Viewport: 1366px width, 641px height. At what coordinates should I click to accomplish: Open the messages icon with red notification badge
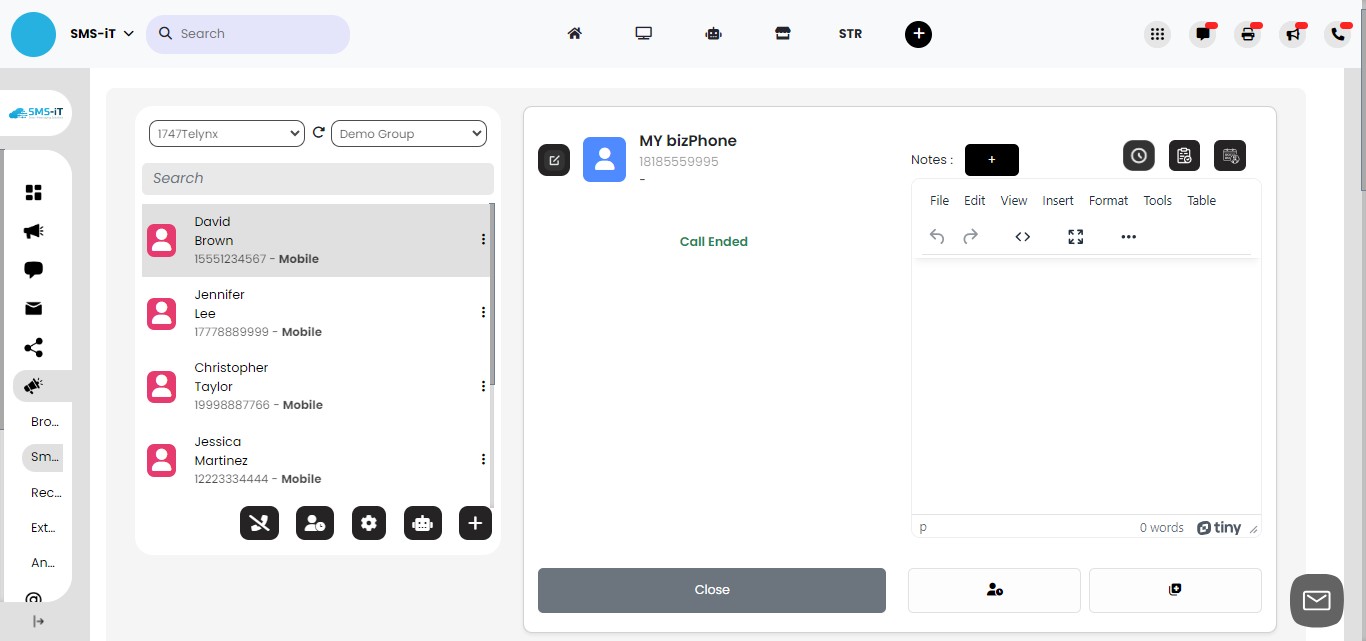(1202, 33)
